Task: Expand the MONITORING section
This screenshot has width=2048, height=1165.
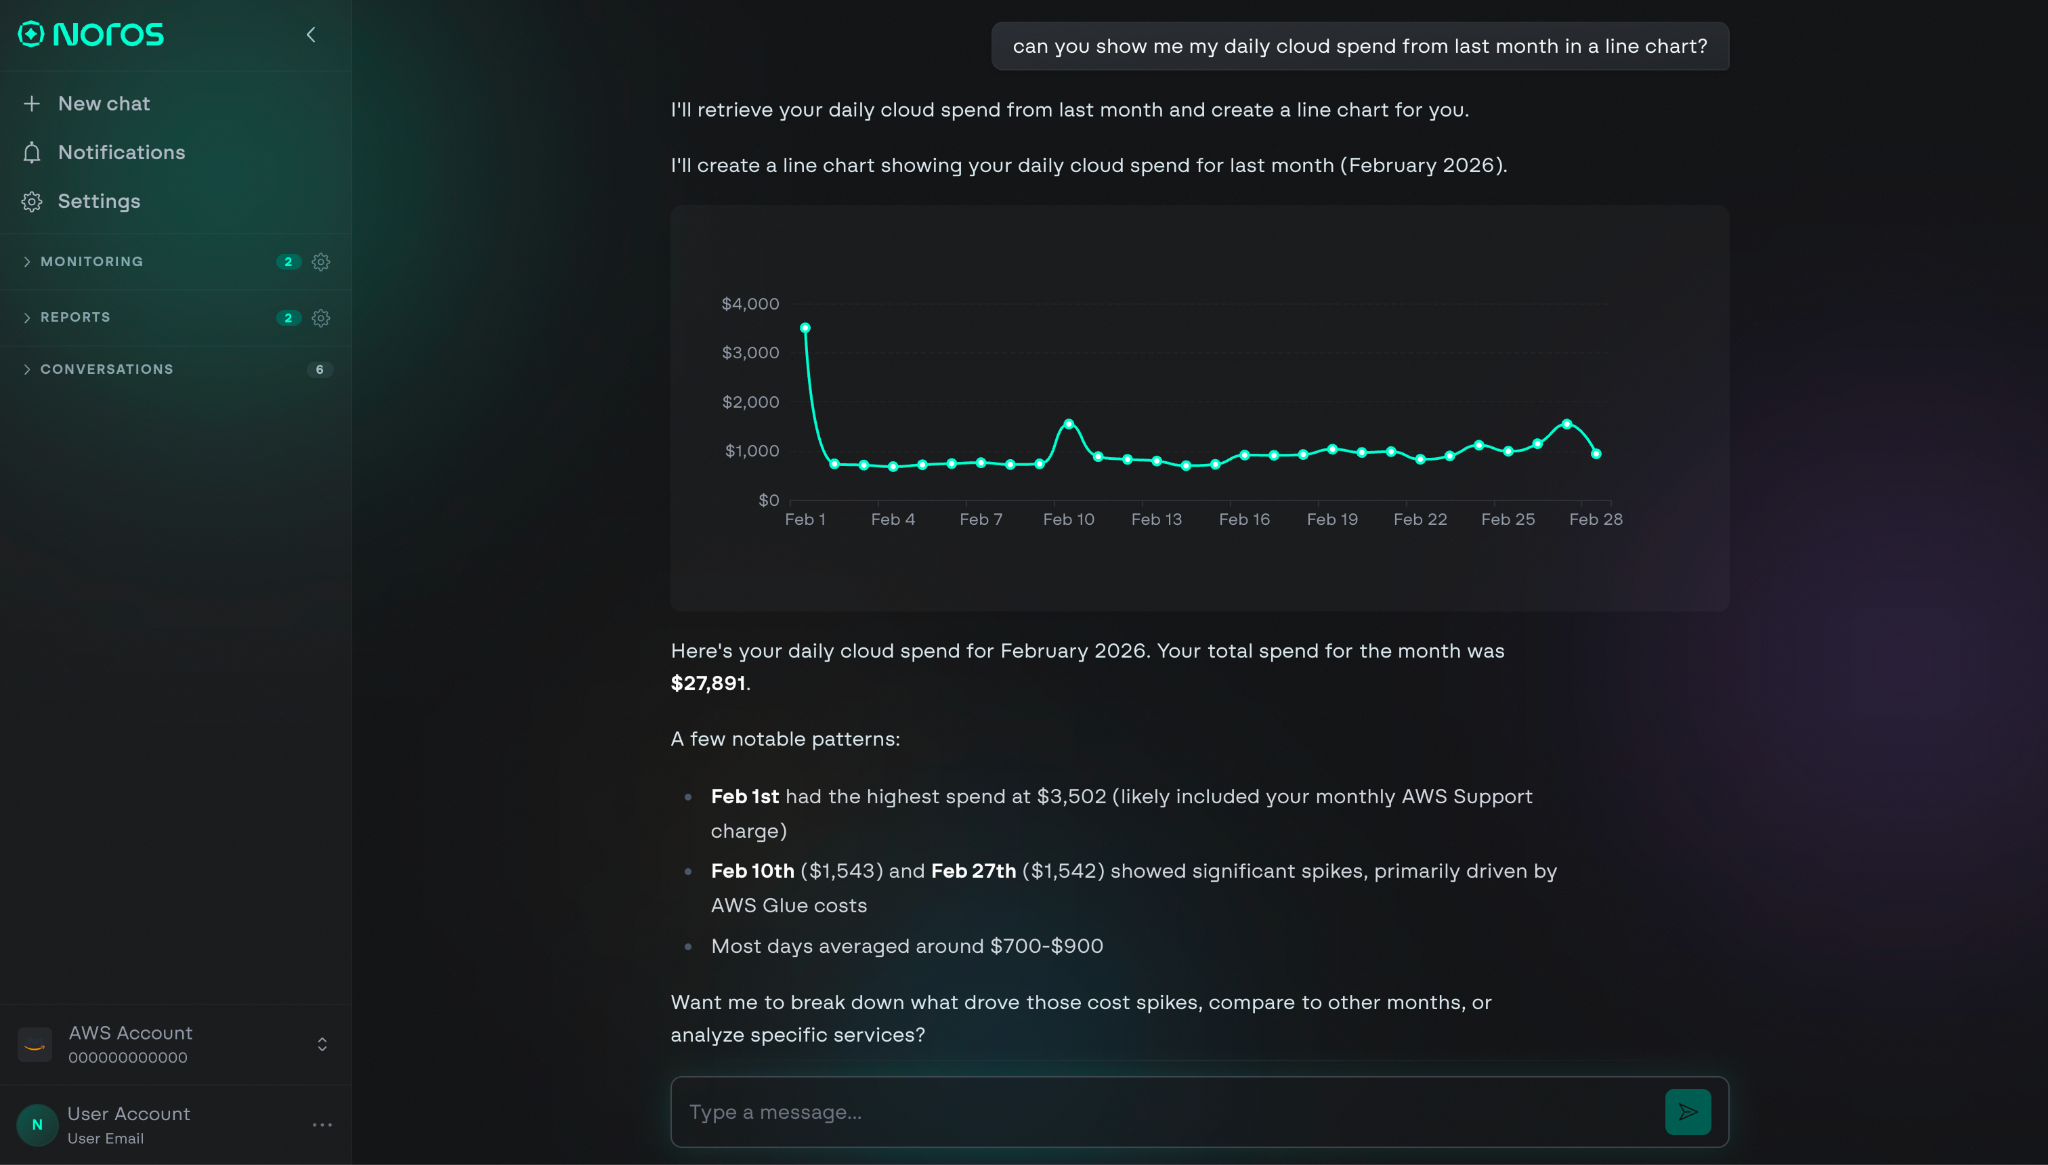Action: pos(91,261)
